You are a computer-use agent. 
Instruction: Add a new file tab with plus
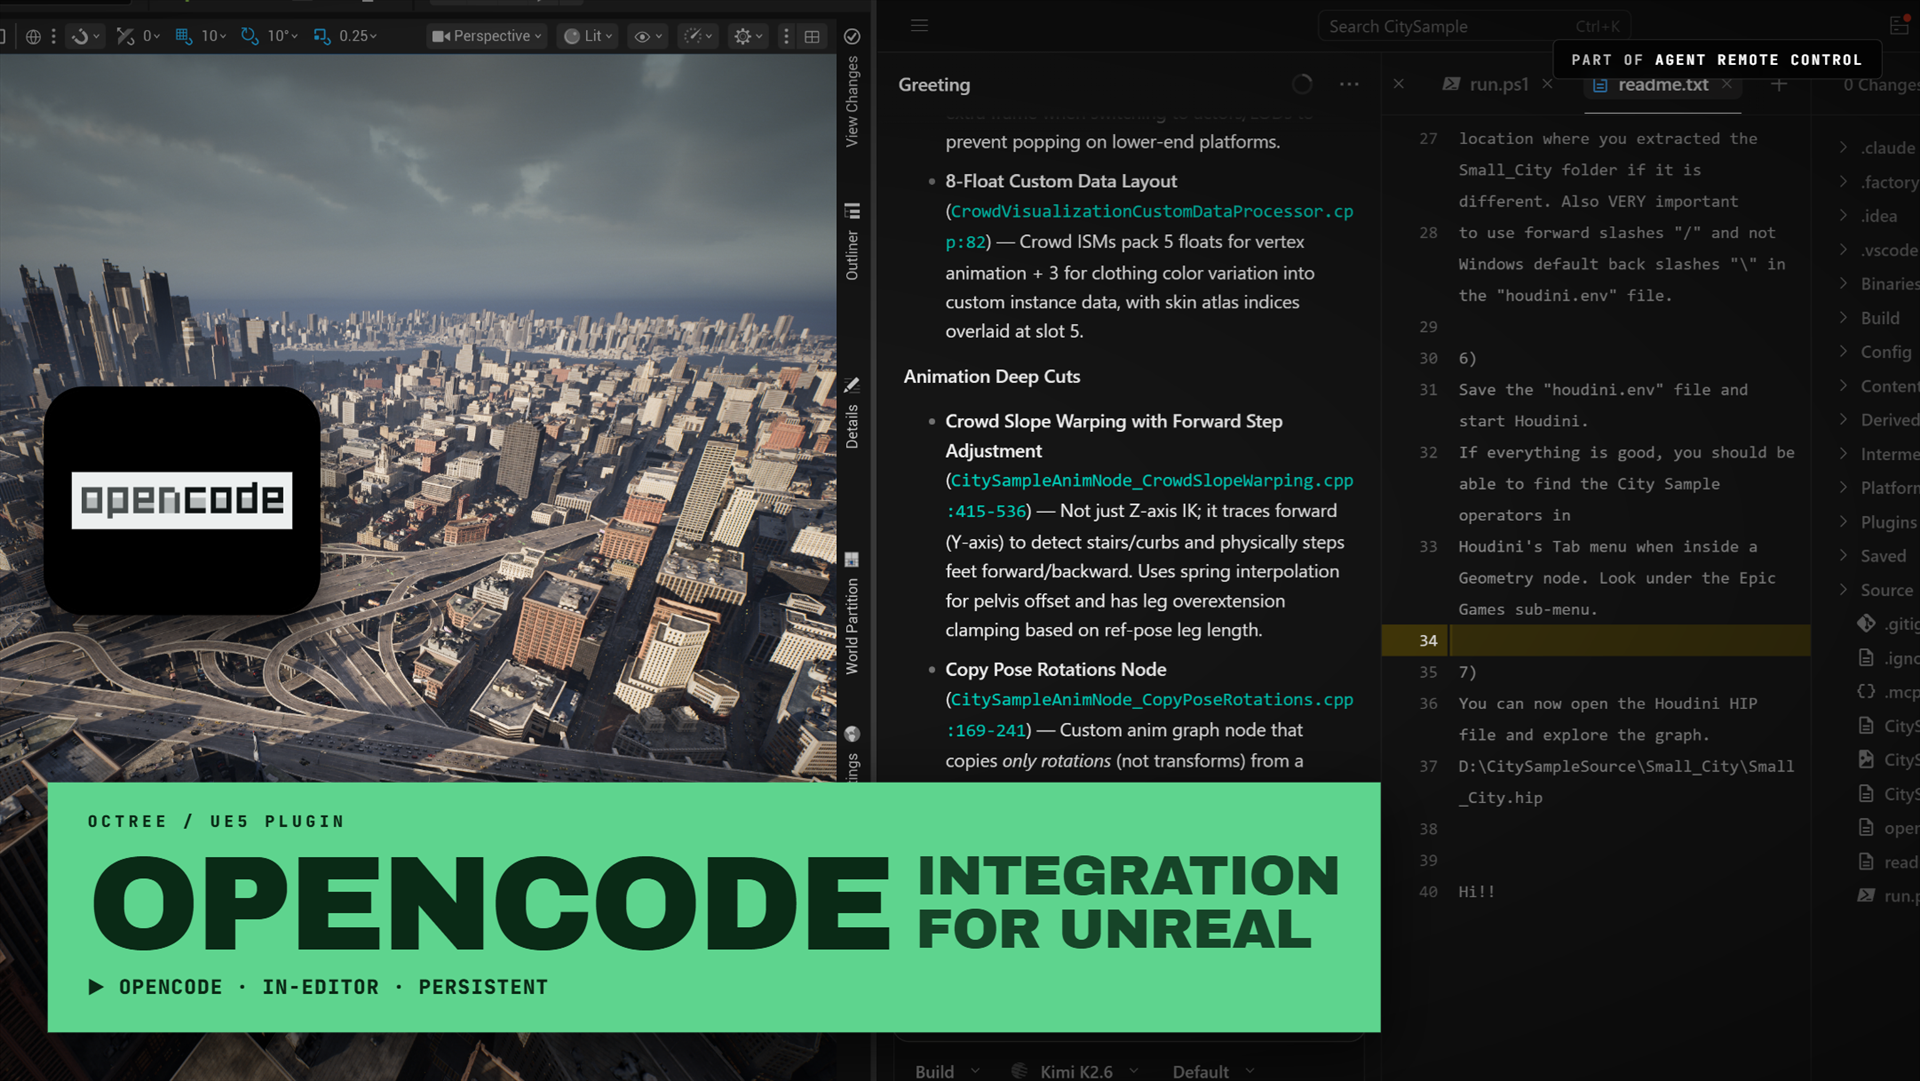click(1779, 84)
